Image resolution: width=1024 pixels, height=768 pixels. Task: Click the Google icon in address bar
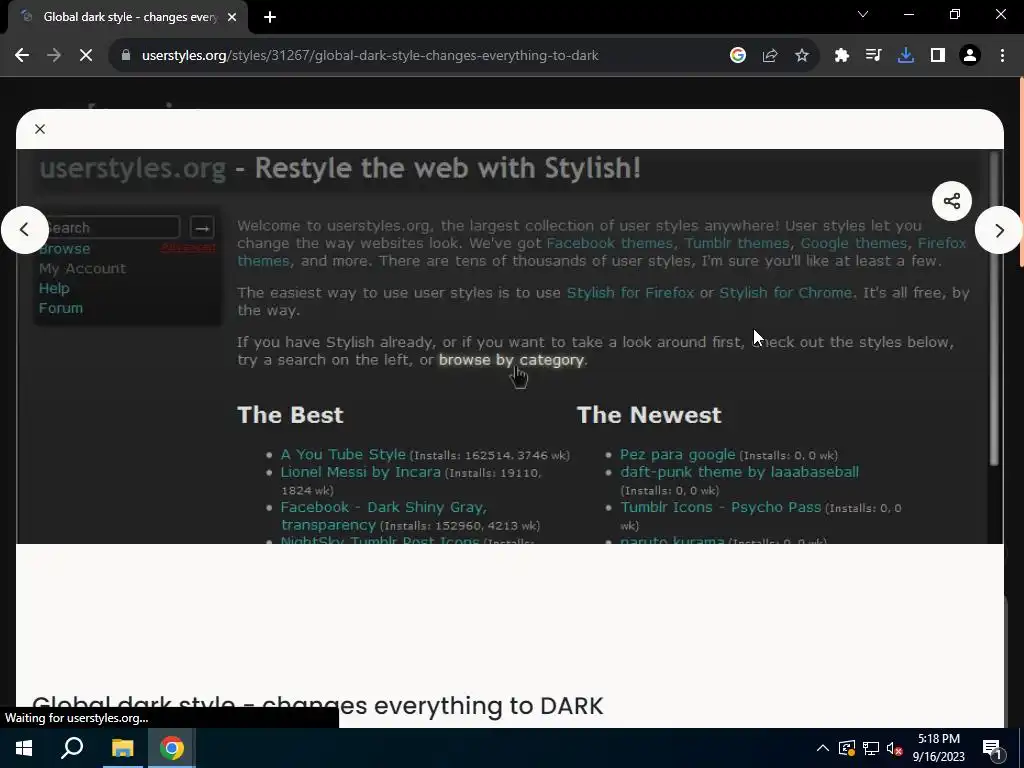pos(738,56)
